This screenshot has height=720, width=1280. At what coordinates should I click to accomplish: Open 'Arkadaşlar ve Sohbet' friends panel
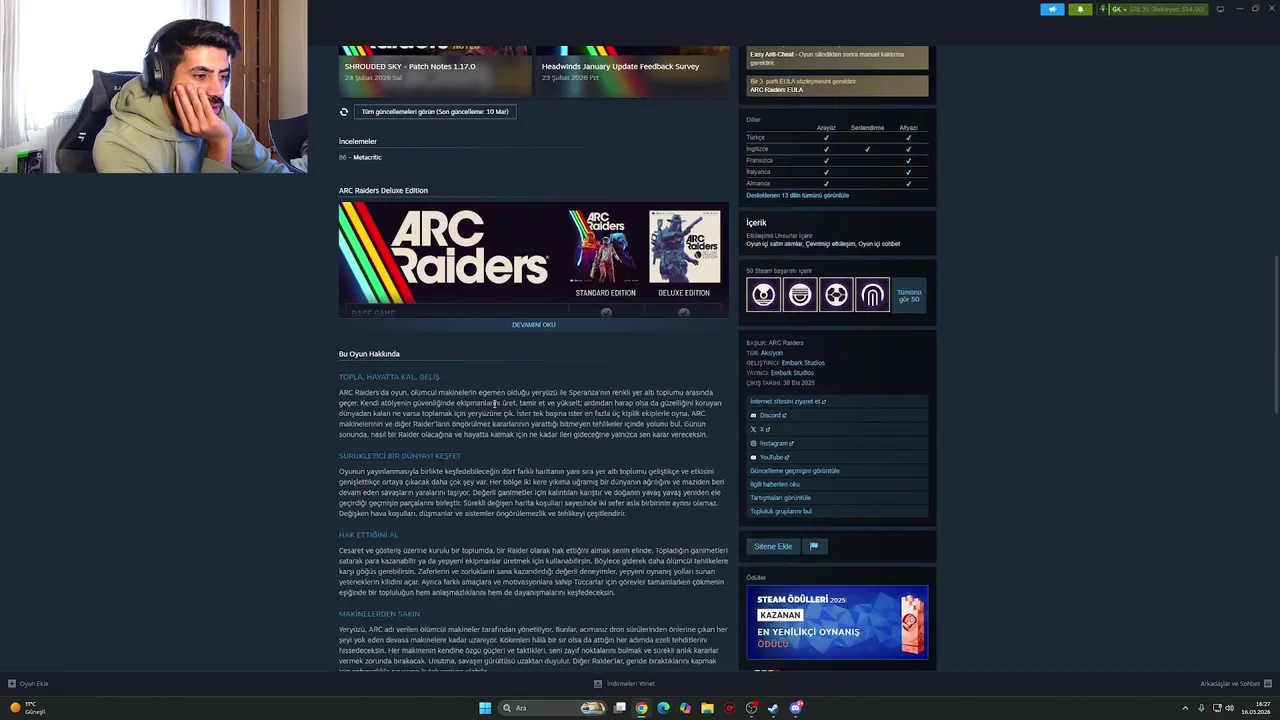point(1234,684)
